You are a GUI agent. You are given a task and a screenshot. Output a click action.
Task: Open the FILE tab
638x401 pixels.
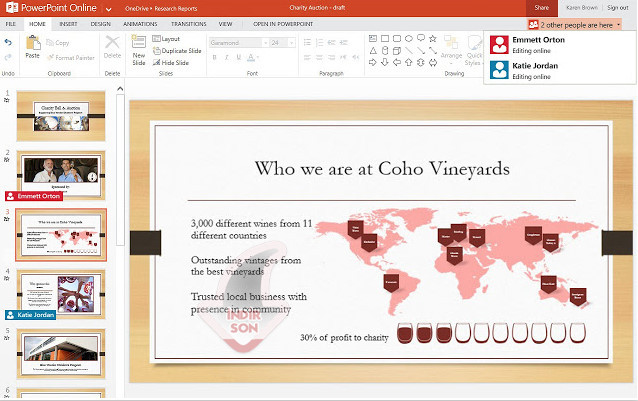(x=11, y=24)
